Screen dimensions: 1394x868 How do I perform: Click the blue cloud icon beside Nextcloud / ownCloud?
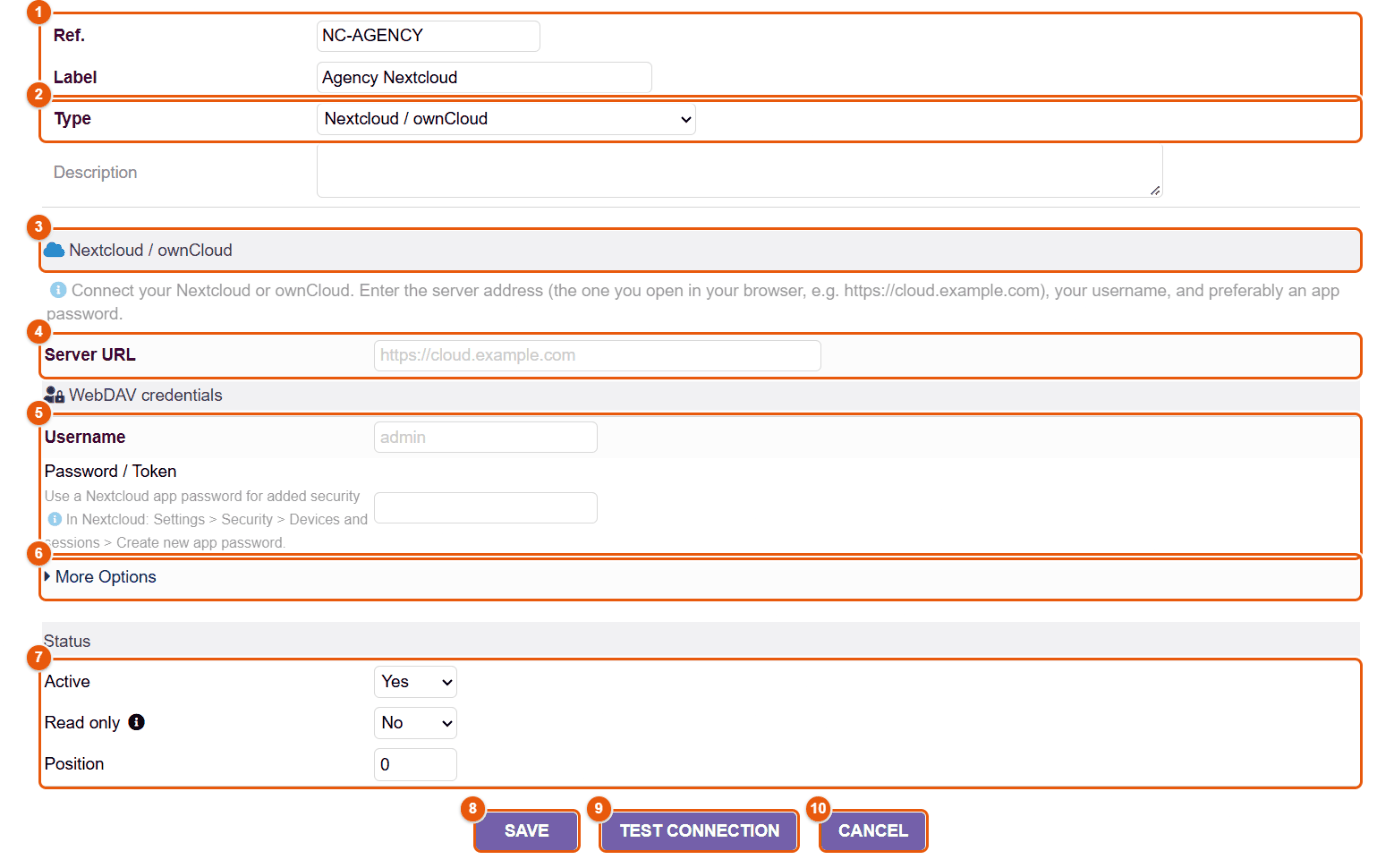(x=54, y=250)
